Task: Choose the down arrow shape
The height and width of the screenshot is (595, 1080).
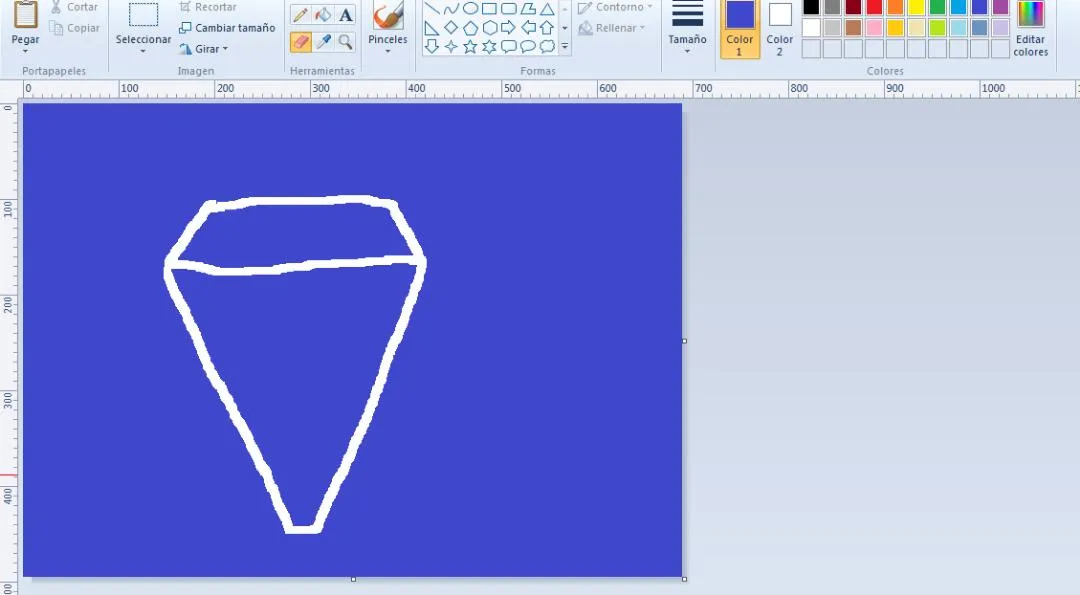Action: 432,47
